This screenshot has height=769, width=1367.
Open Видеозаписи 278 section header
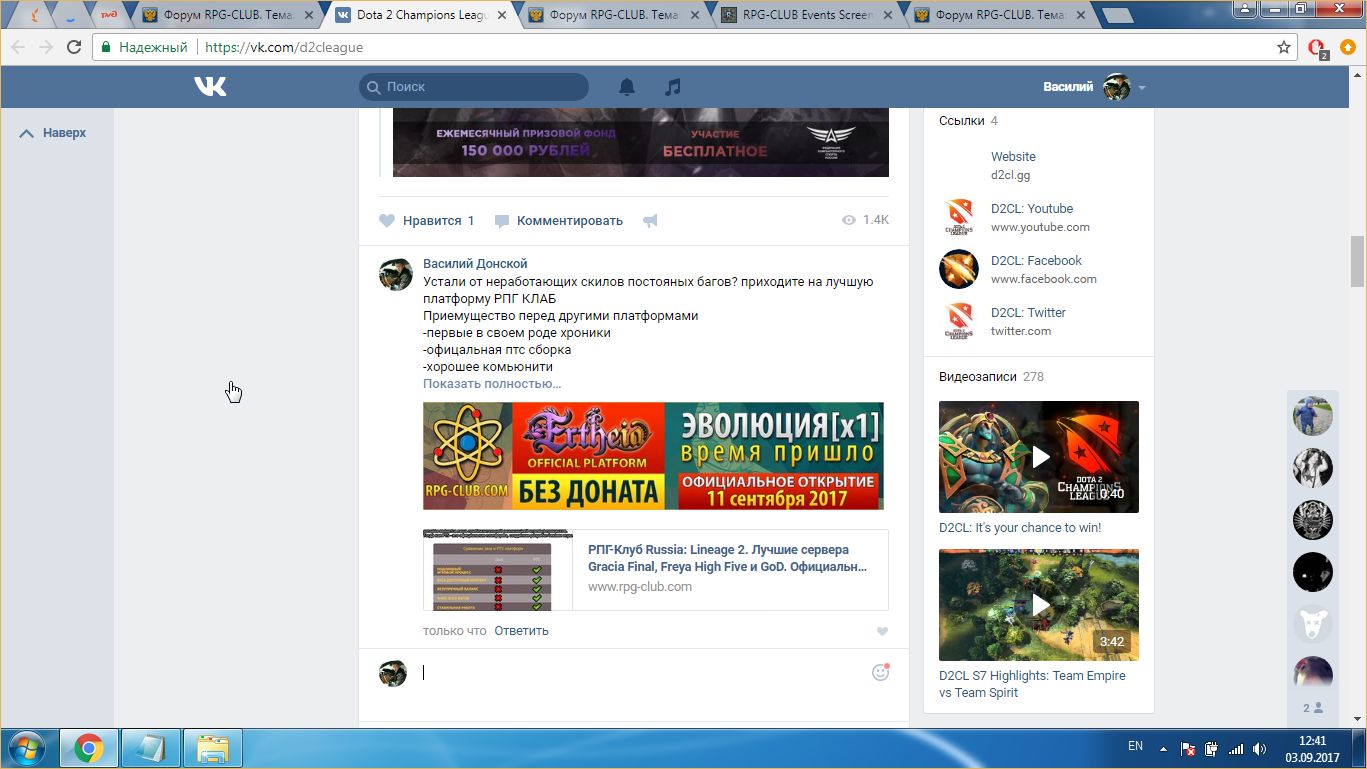[x=991, y=377]
